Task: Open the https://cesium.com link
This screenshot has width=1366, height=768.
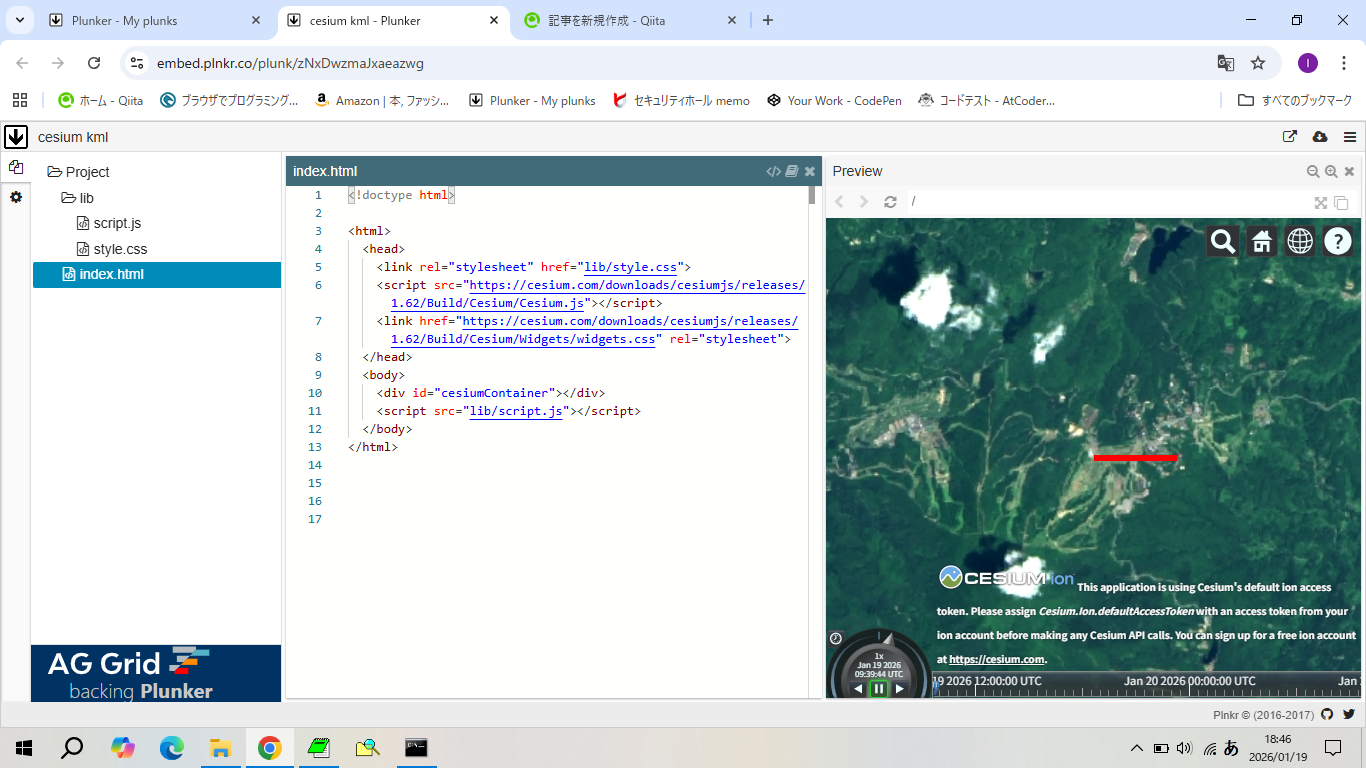Action: [x=996, y=659]
